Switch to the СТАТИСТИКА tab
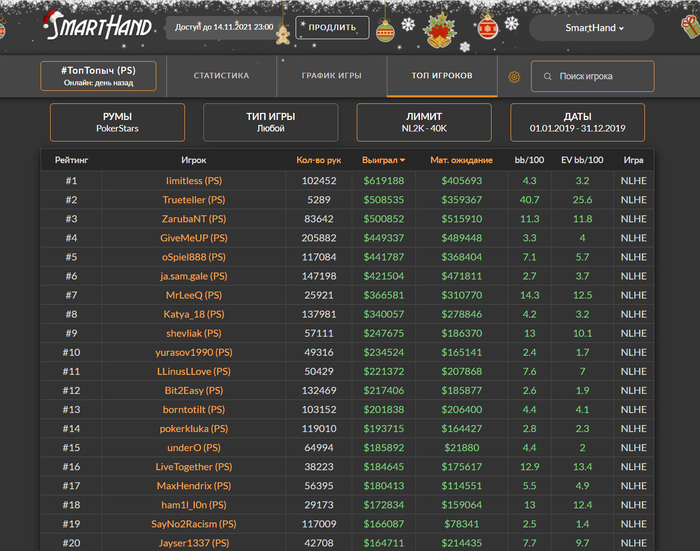 221,76
